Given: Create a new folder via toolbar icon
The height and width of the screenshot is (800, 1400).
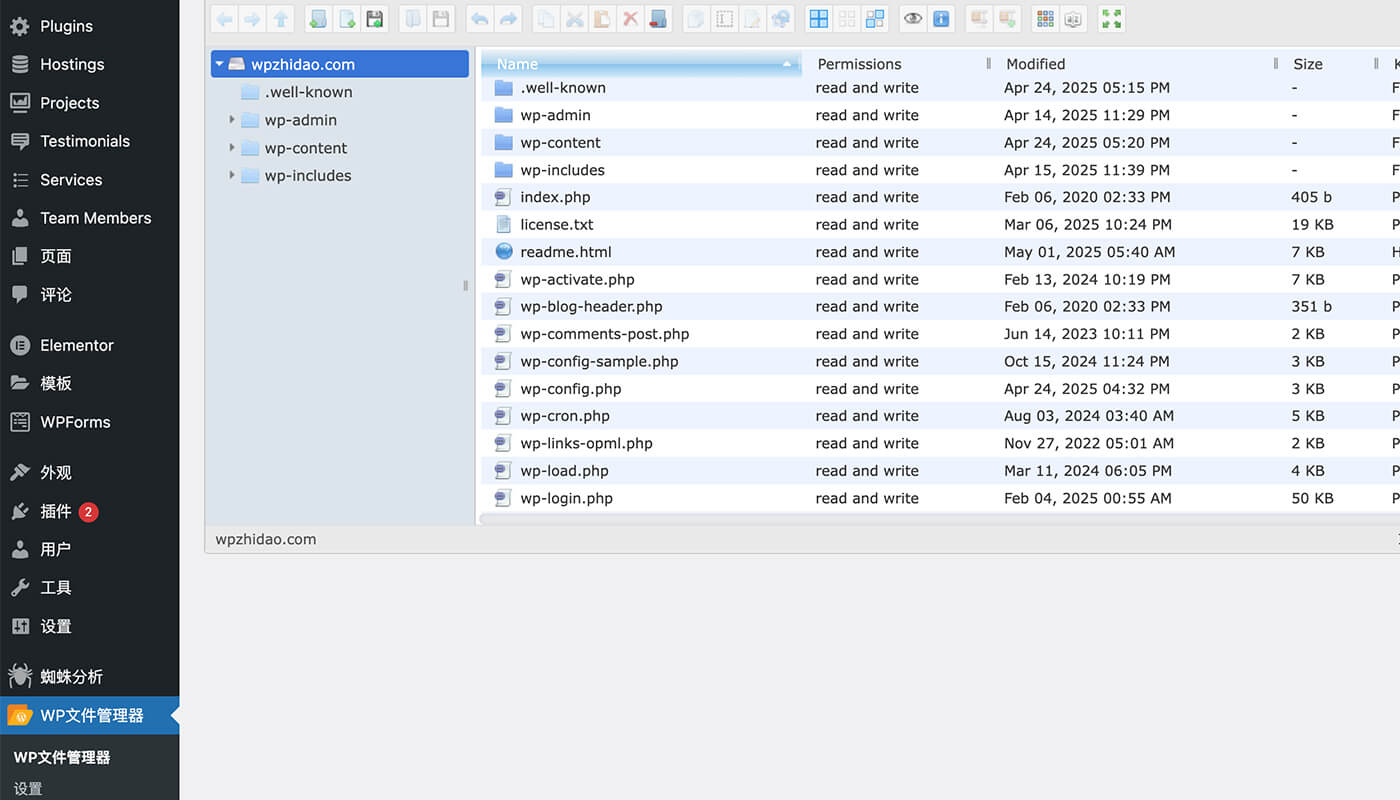Looking at the screenshot, I should pyautogui.click(x=317, y=18).
